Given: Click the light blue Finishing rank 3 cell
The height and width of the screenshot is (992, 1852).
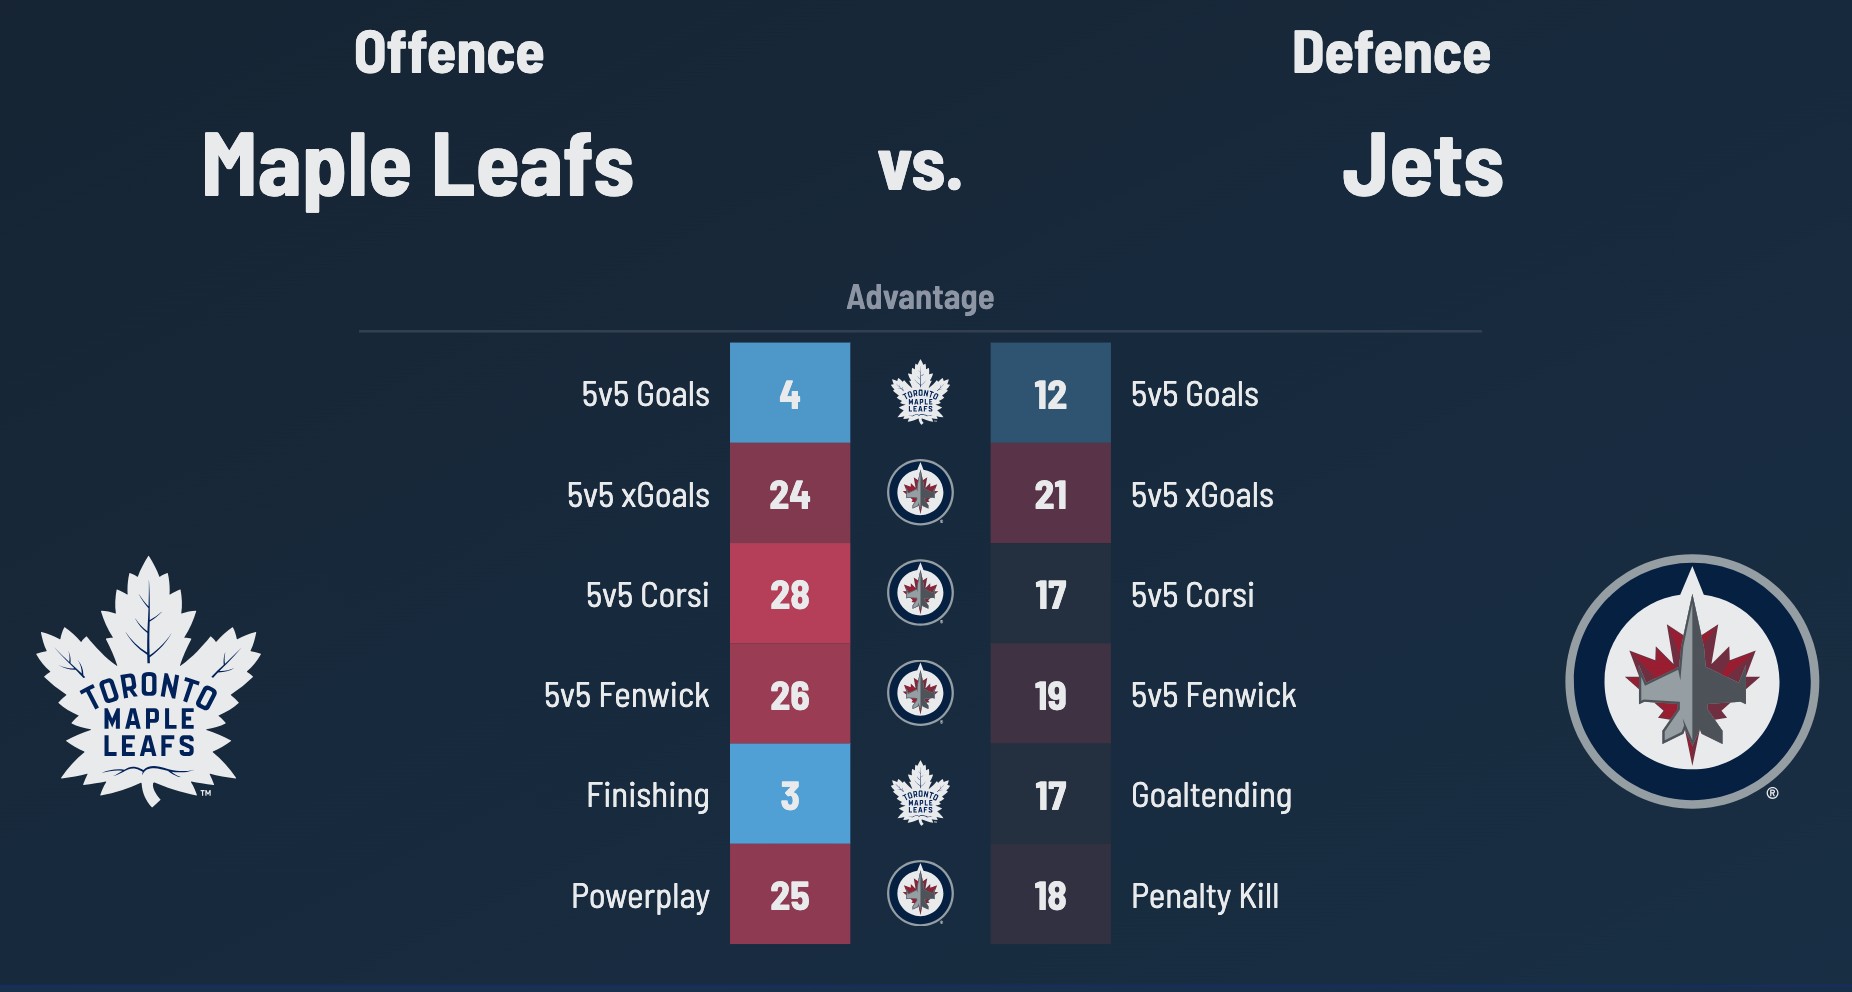Looking at the screenshot, I should 790,794.
